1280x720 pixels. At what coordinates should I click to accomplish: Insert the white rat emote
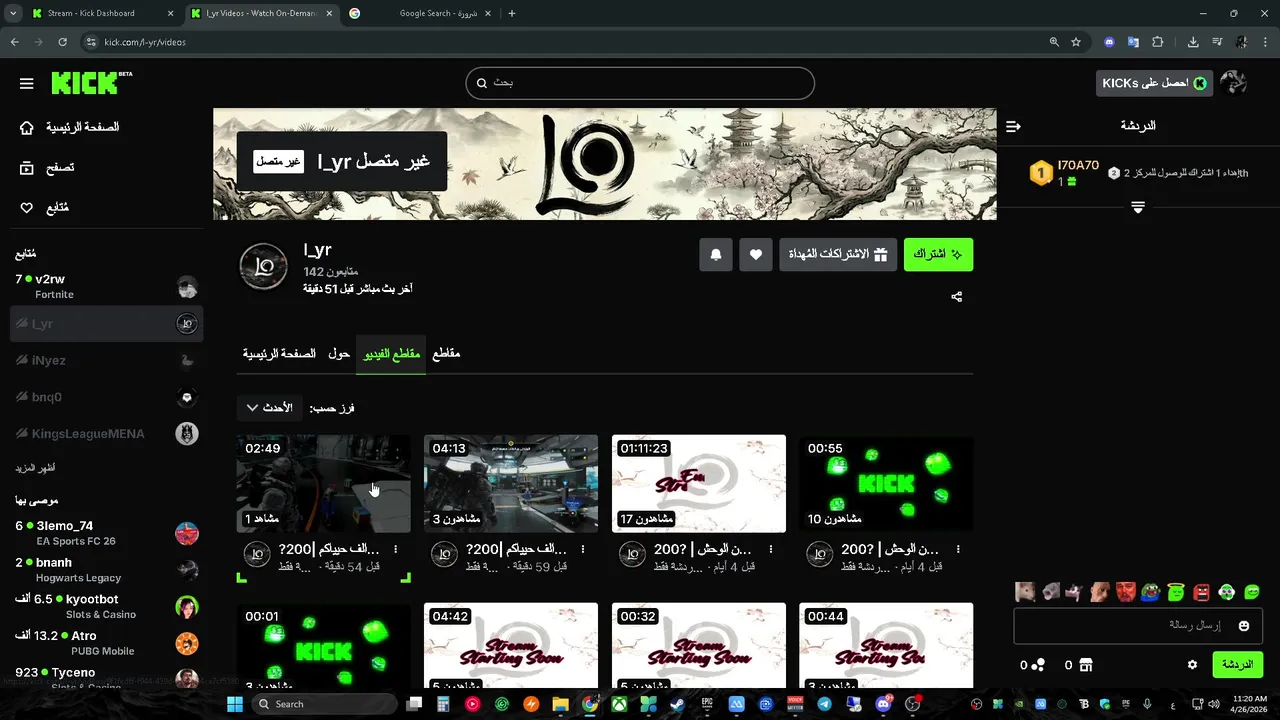1025,592
